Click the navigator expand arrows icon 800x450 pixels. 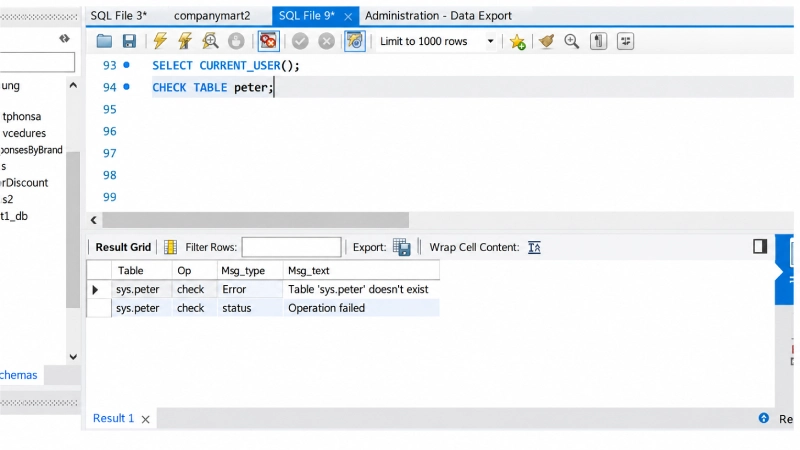point(64,39)
